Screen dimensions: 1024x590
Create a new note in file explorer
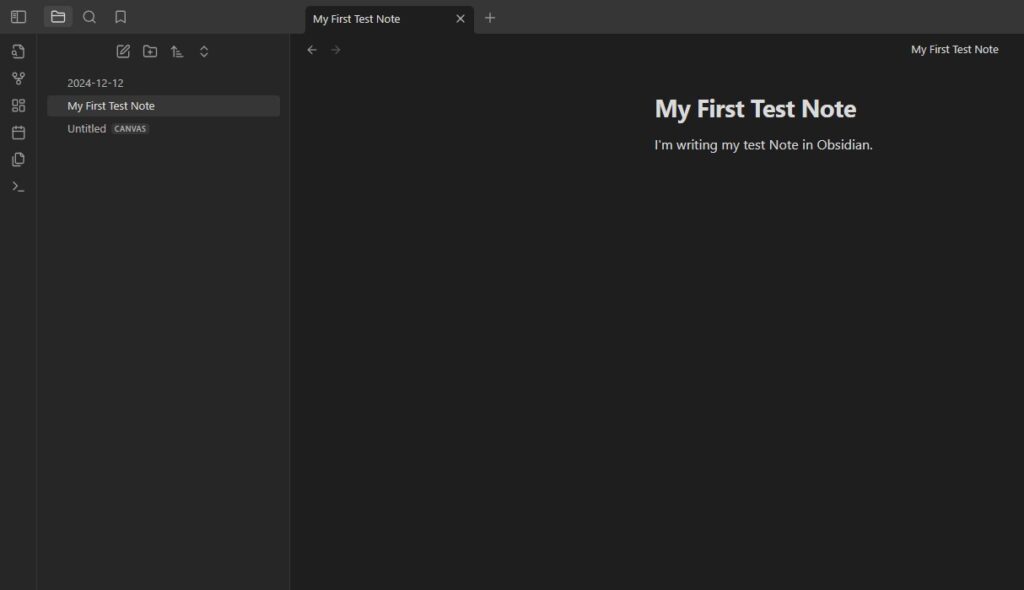123,51
